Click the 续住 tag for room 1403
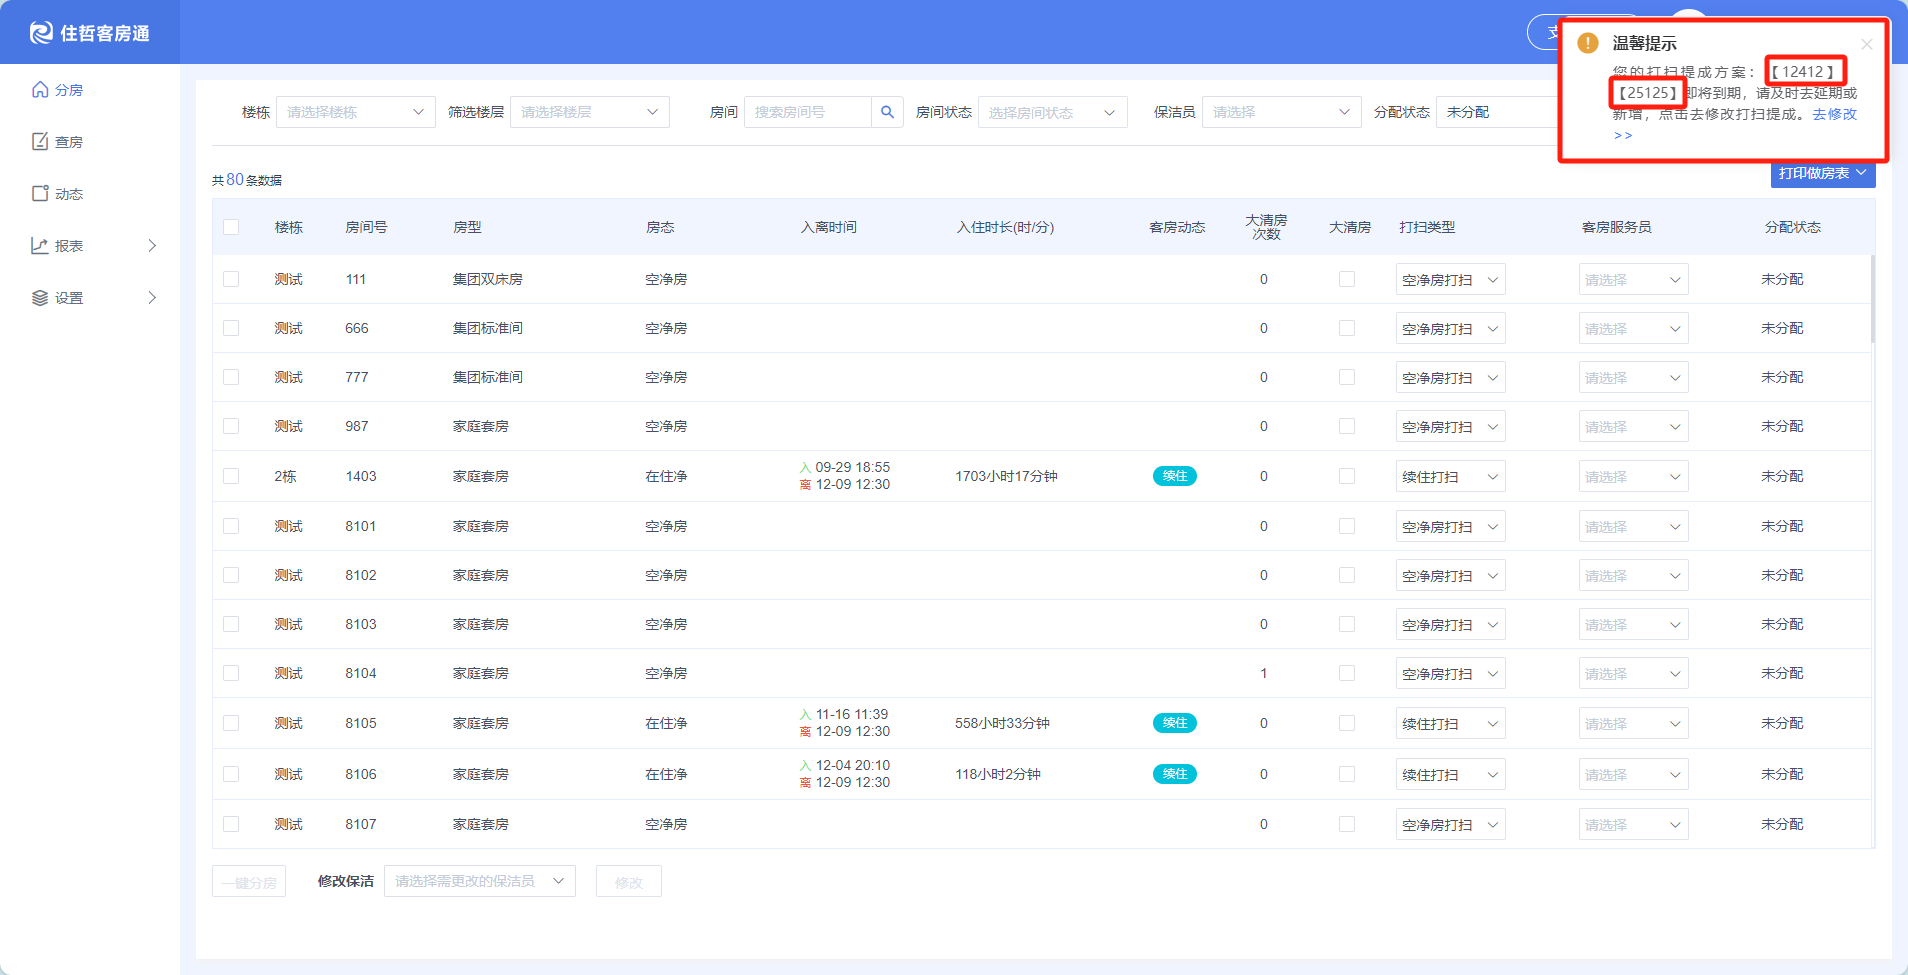 click(x=1175, y=476)
